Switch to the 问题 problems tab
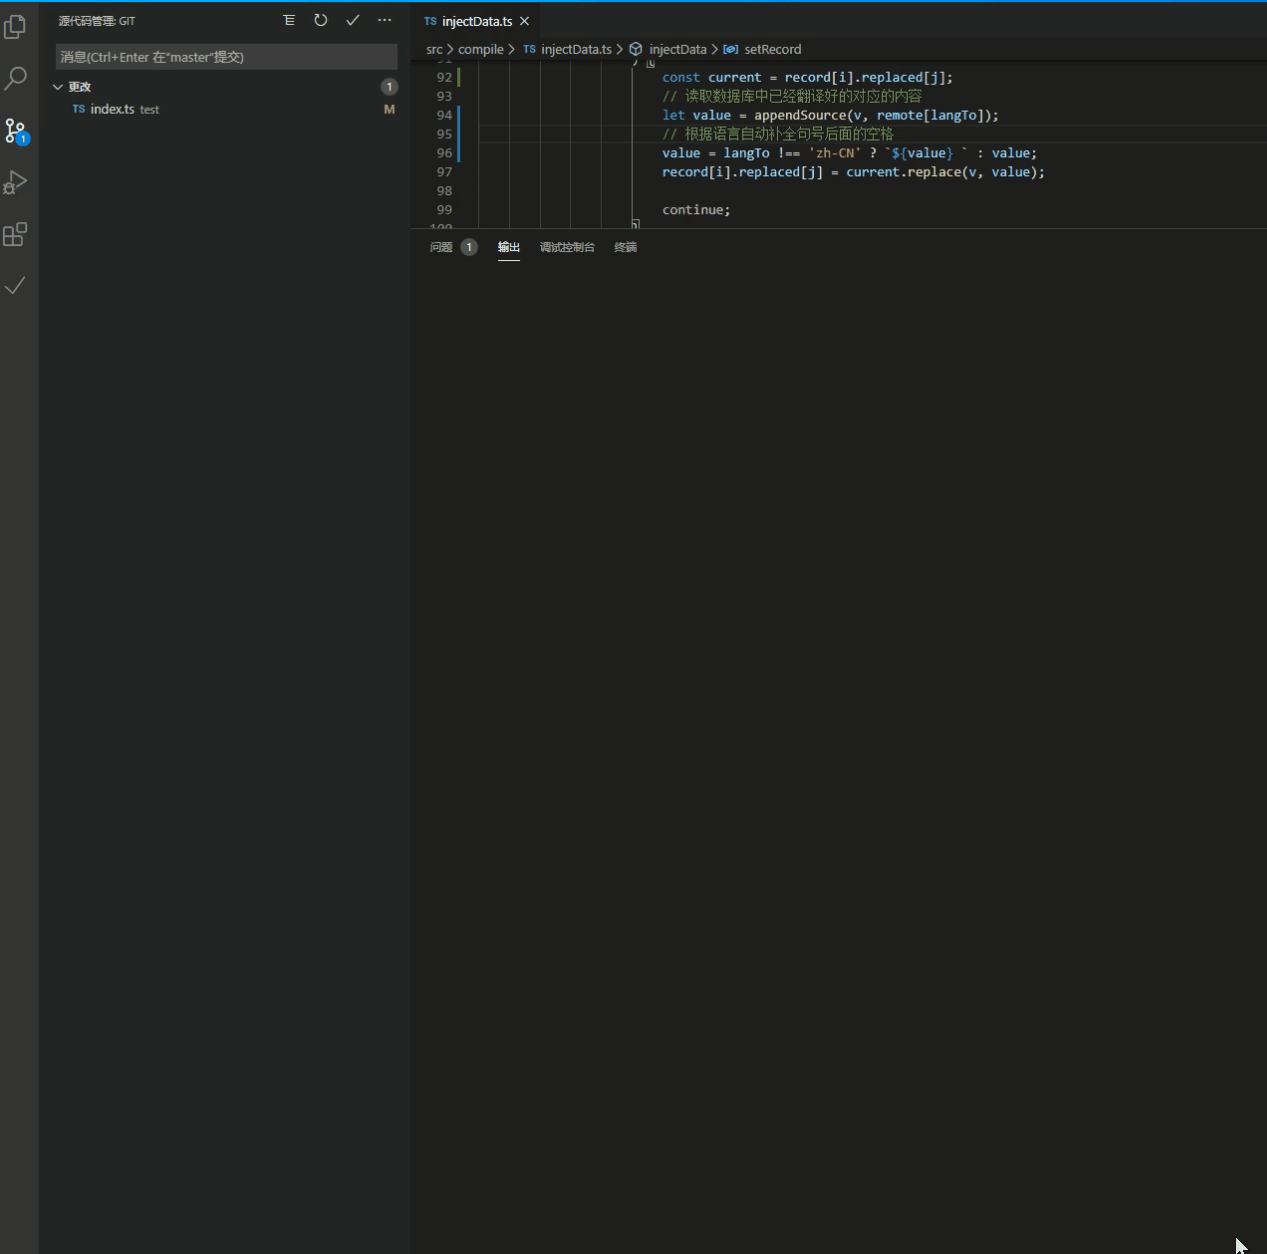1267x1254 pixels. pyautogui.click(x=441, y=247)
